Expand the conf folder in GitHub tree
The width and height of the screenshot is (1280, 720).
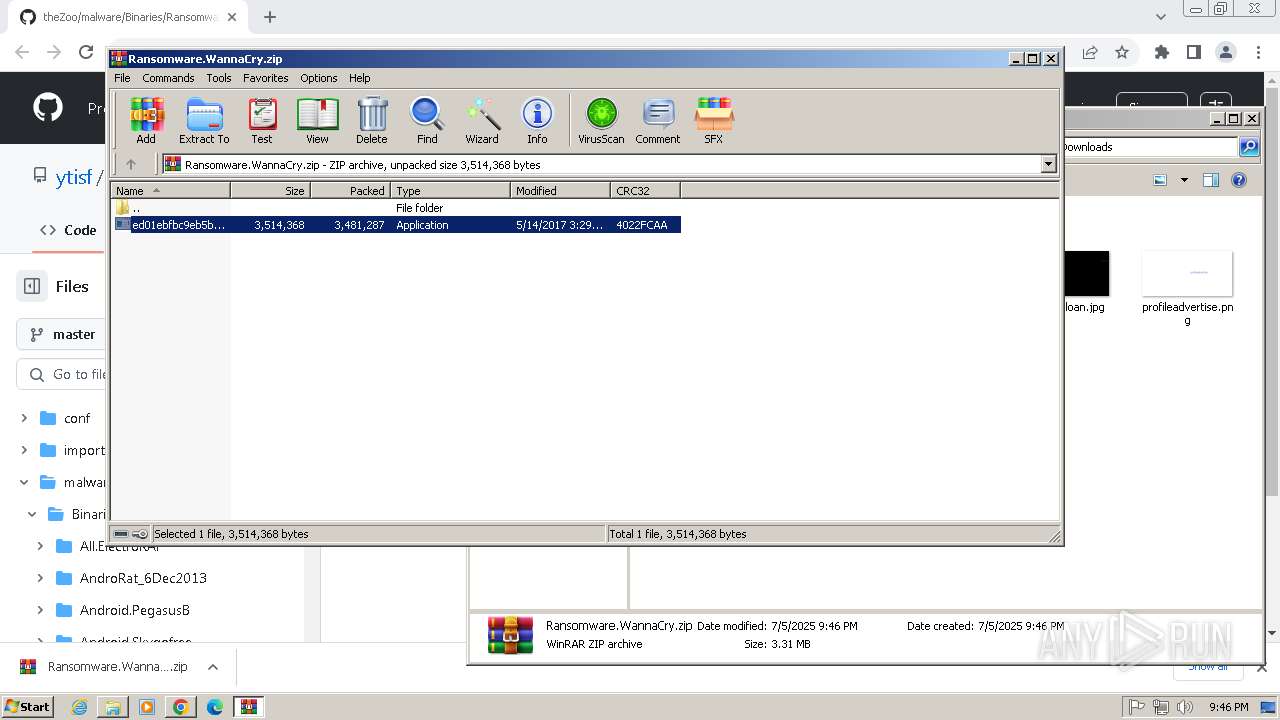coord(25,418)
